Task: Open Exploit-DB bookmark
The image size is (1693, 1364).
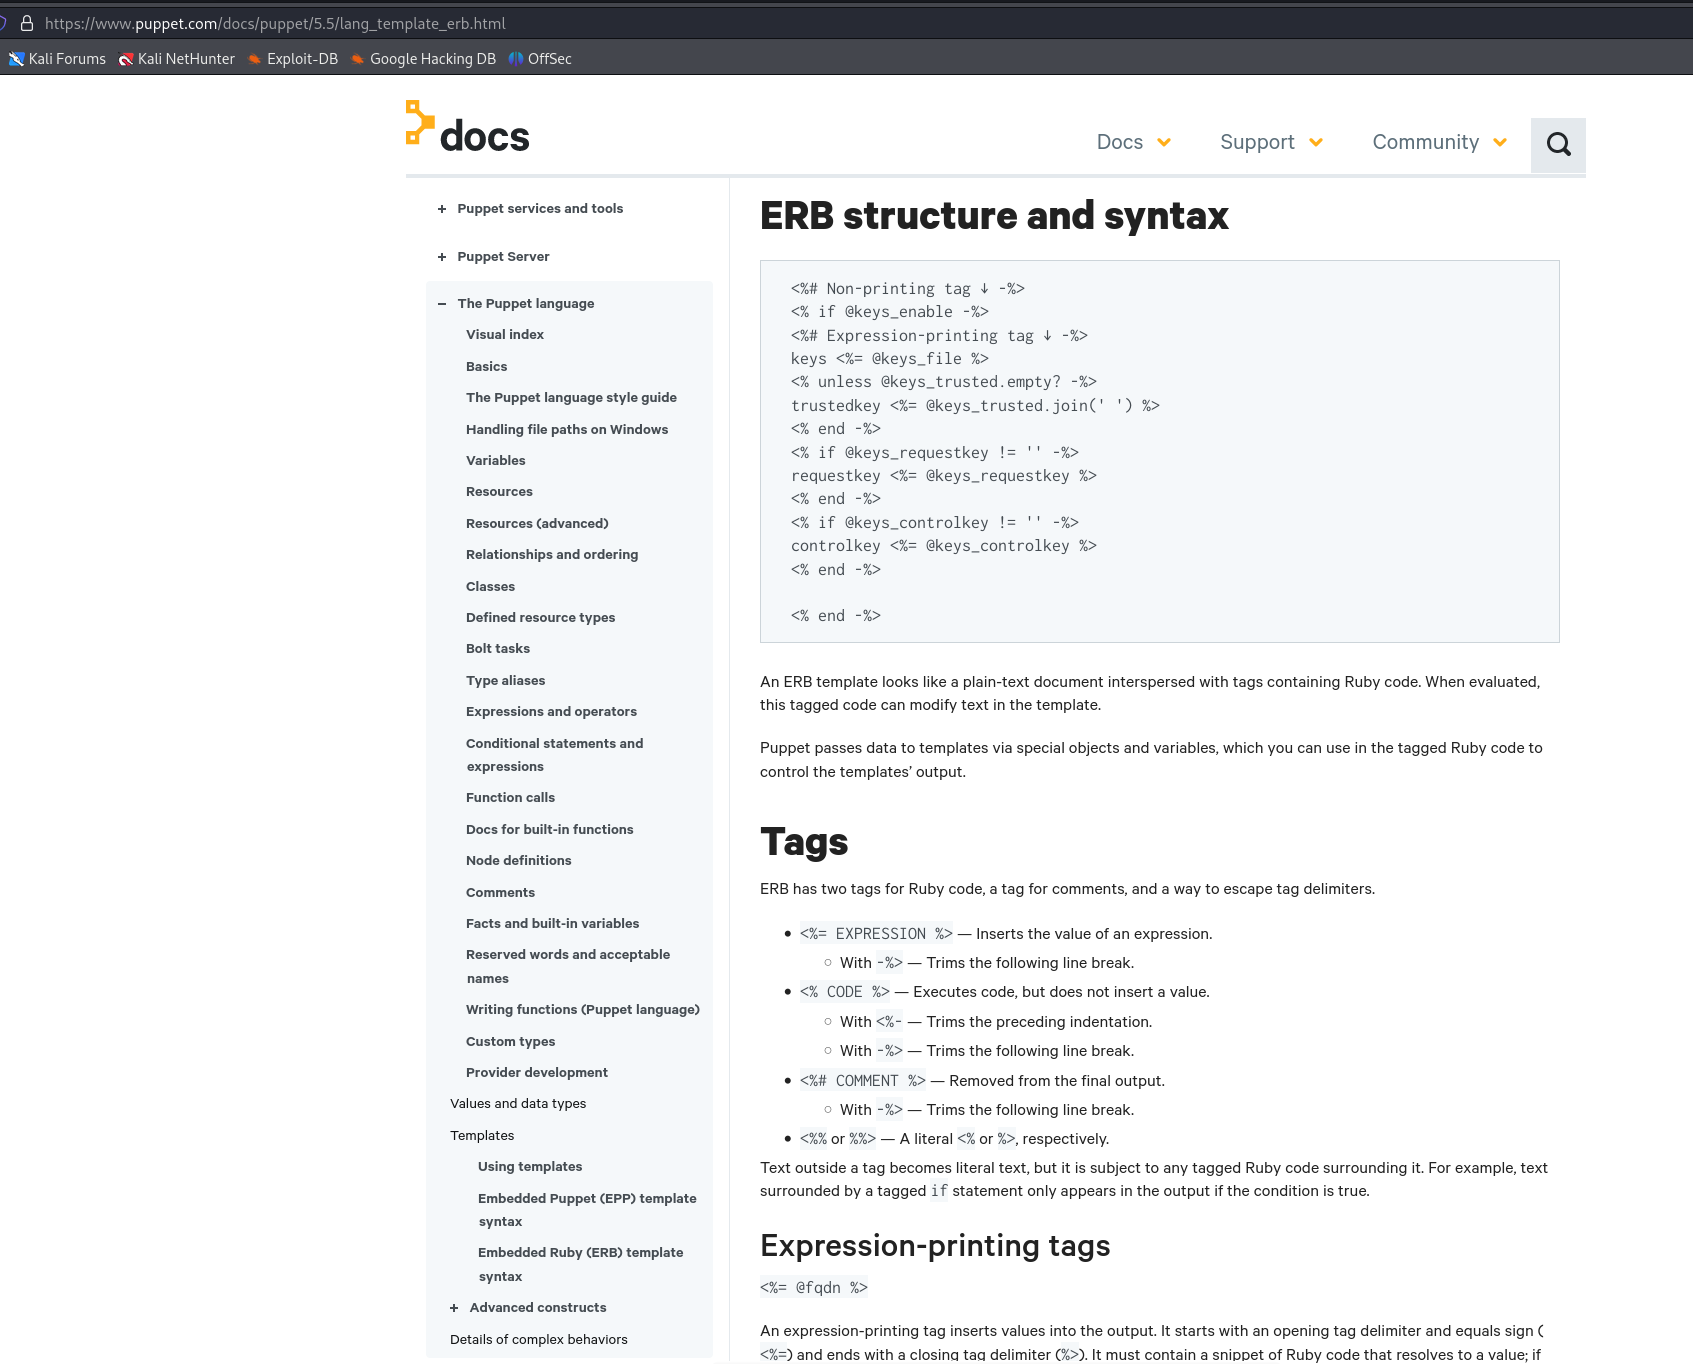Action: click(x=293, y=59)
